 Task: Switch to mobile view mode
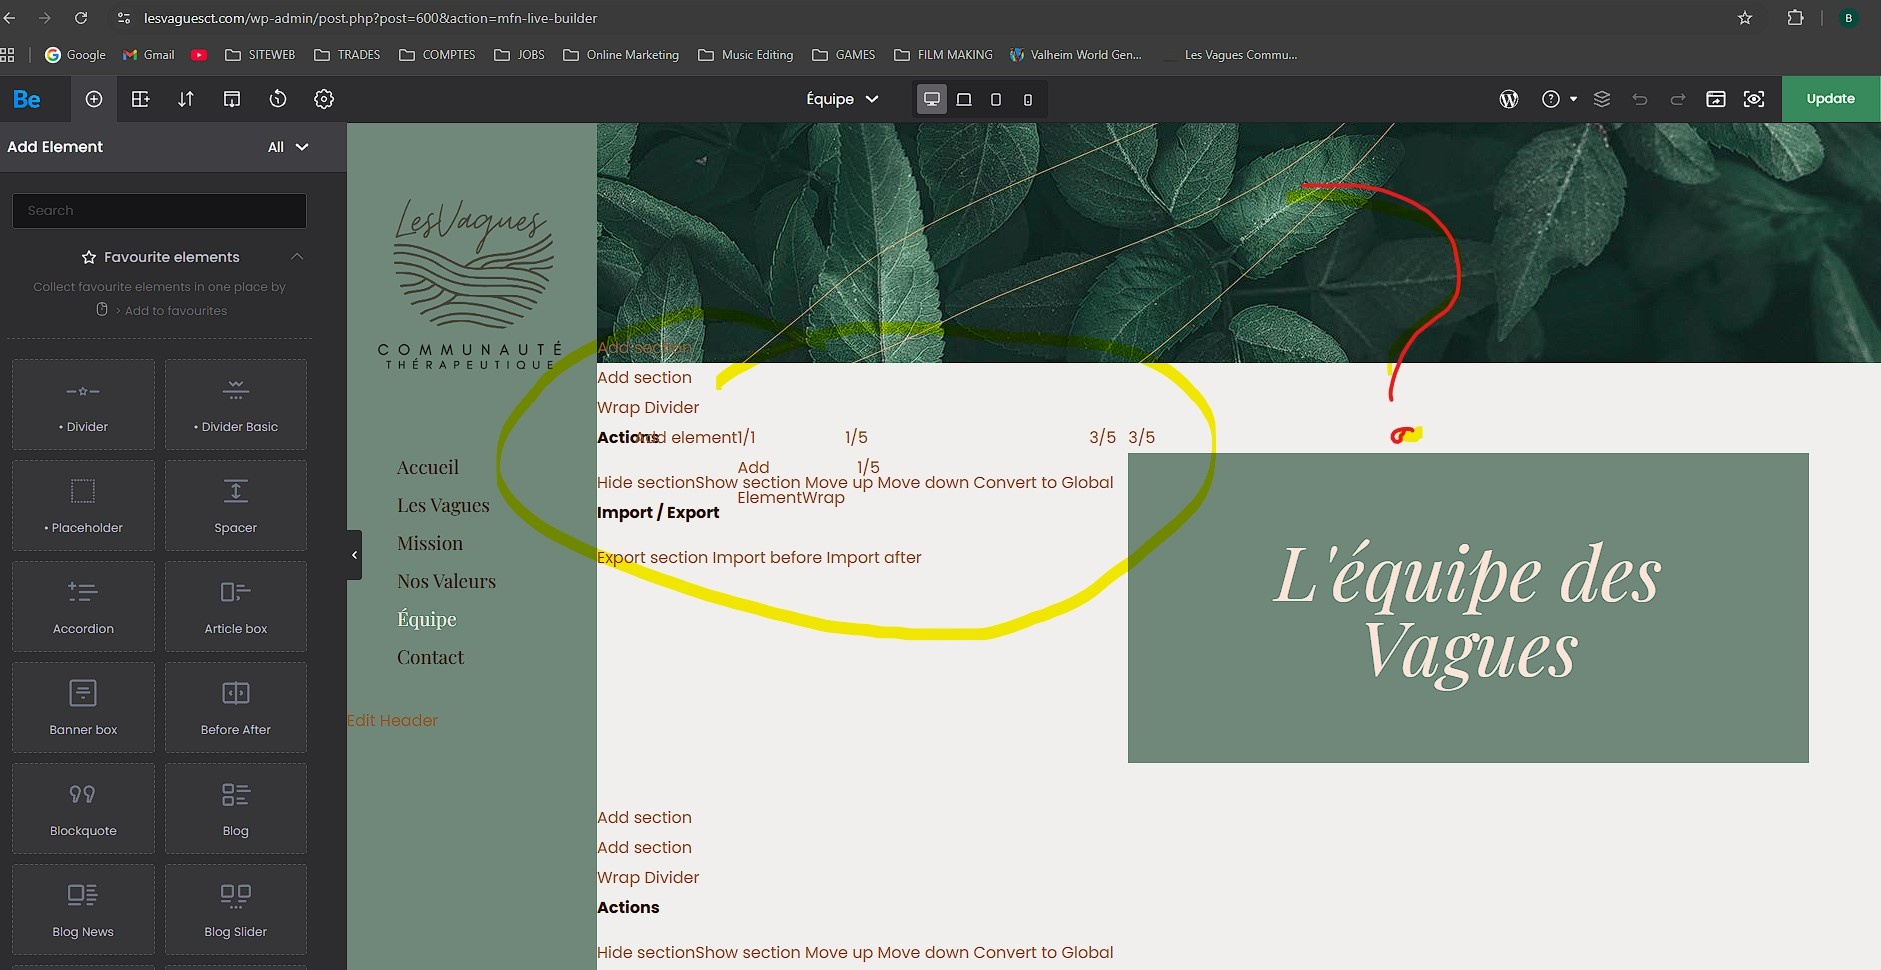[x=1027, y=99]
